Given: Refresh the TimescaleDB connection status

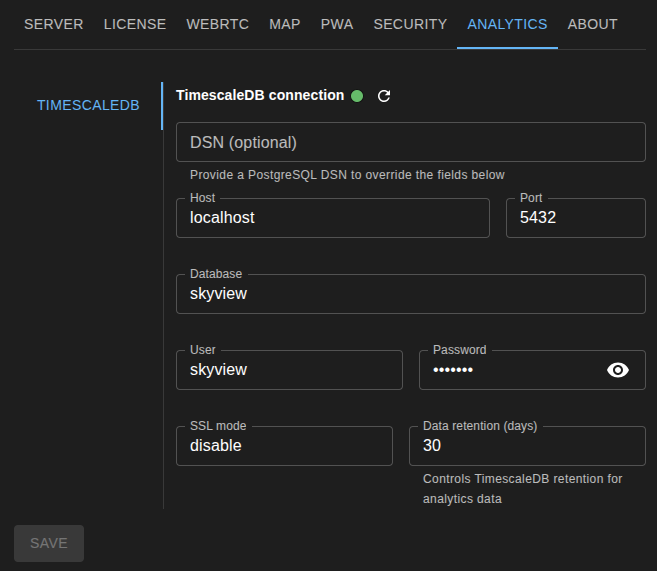Looking at the screenshot, I should (384, 96).
